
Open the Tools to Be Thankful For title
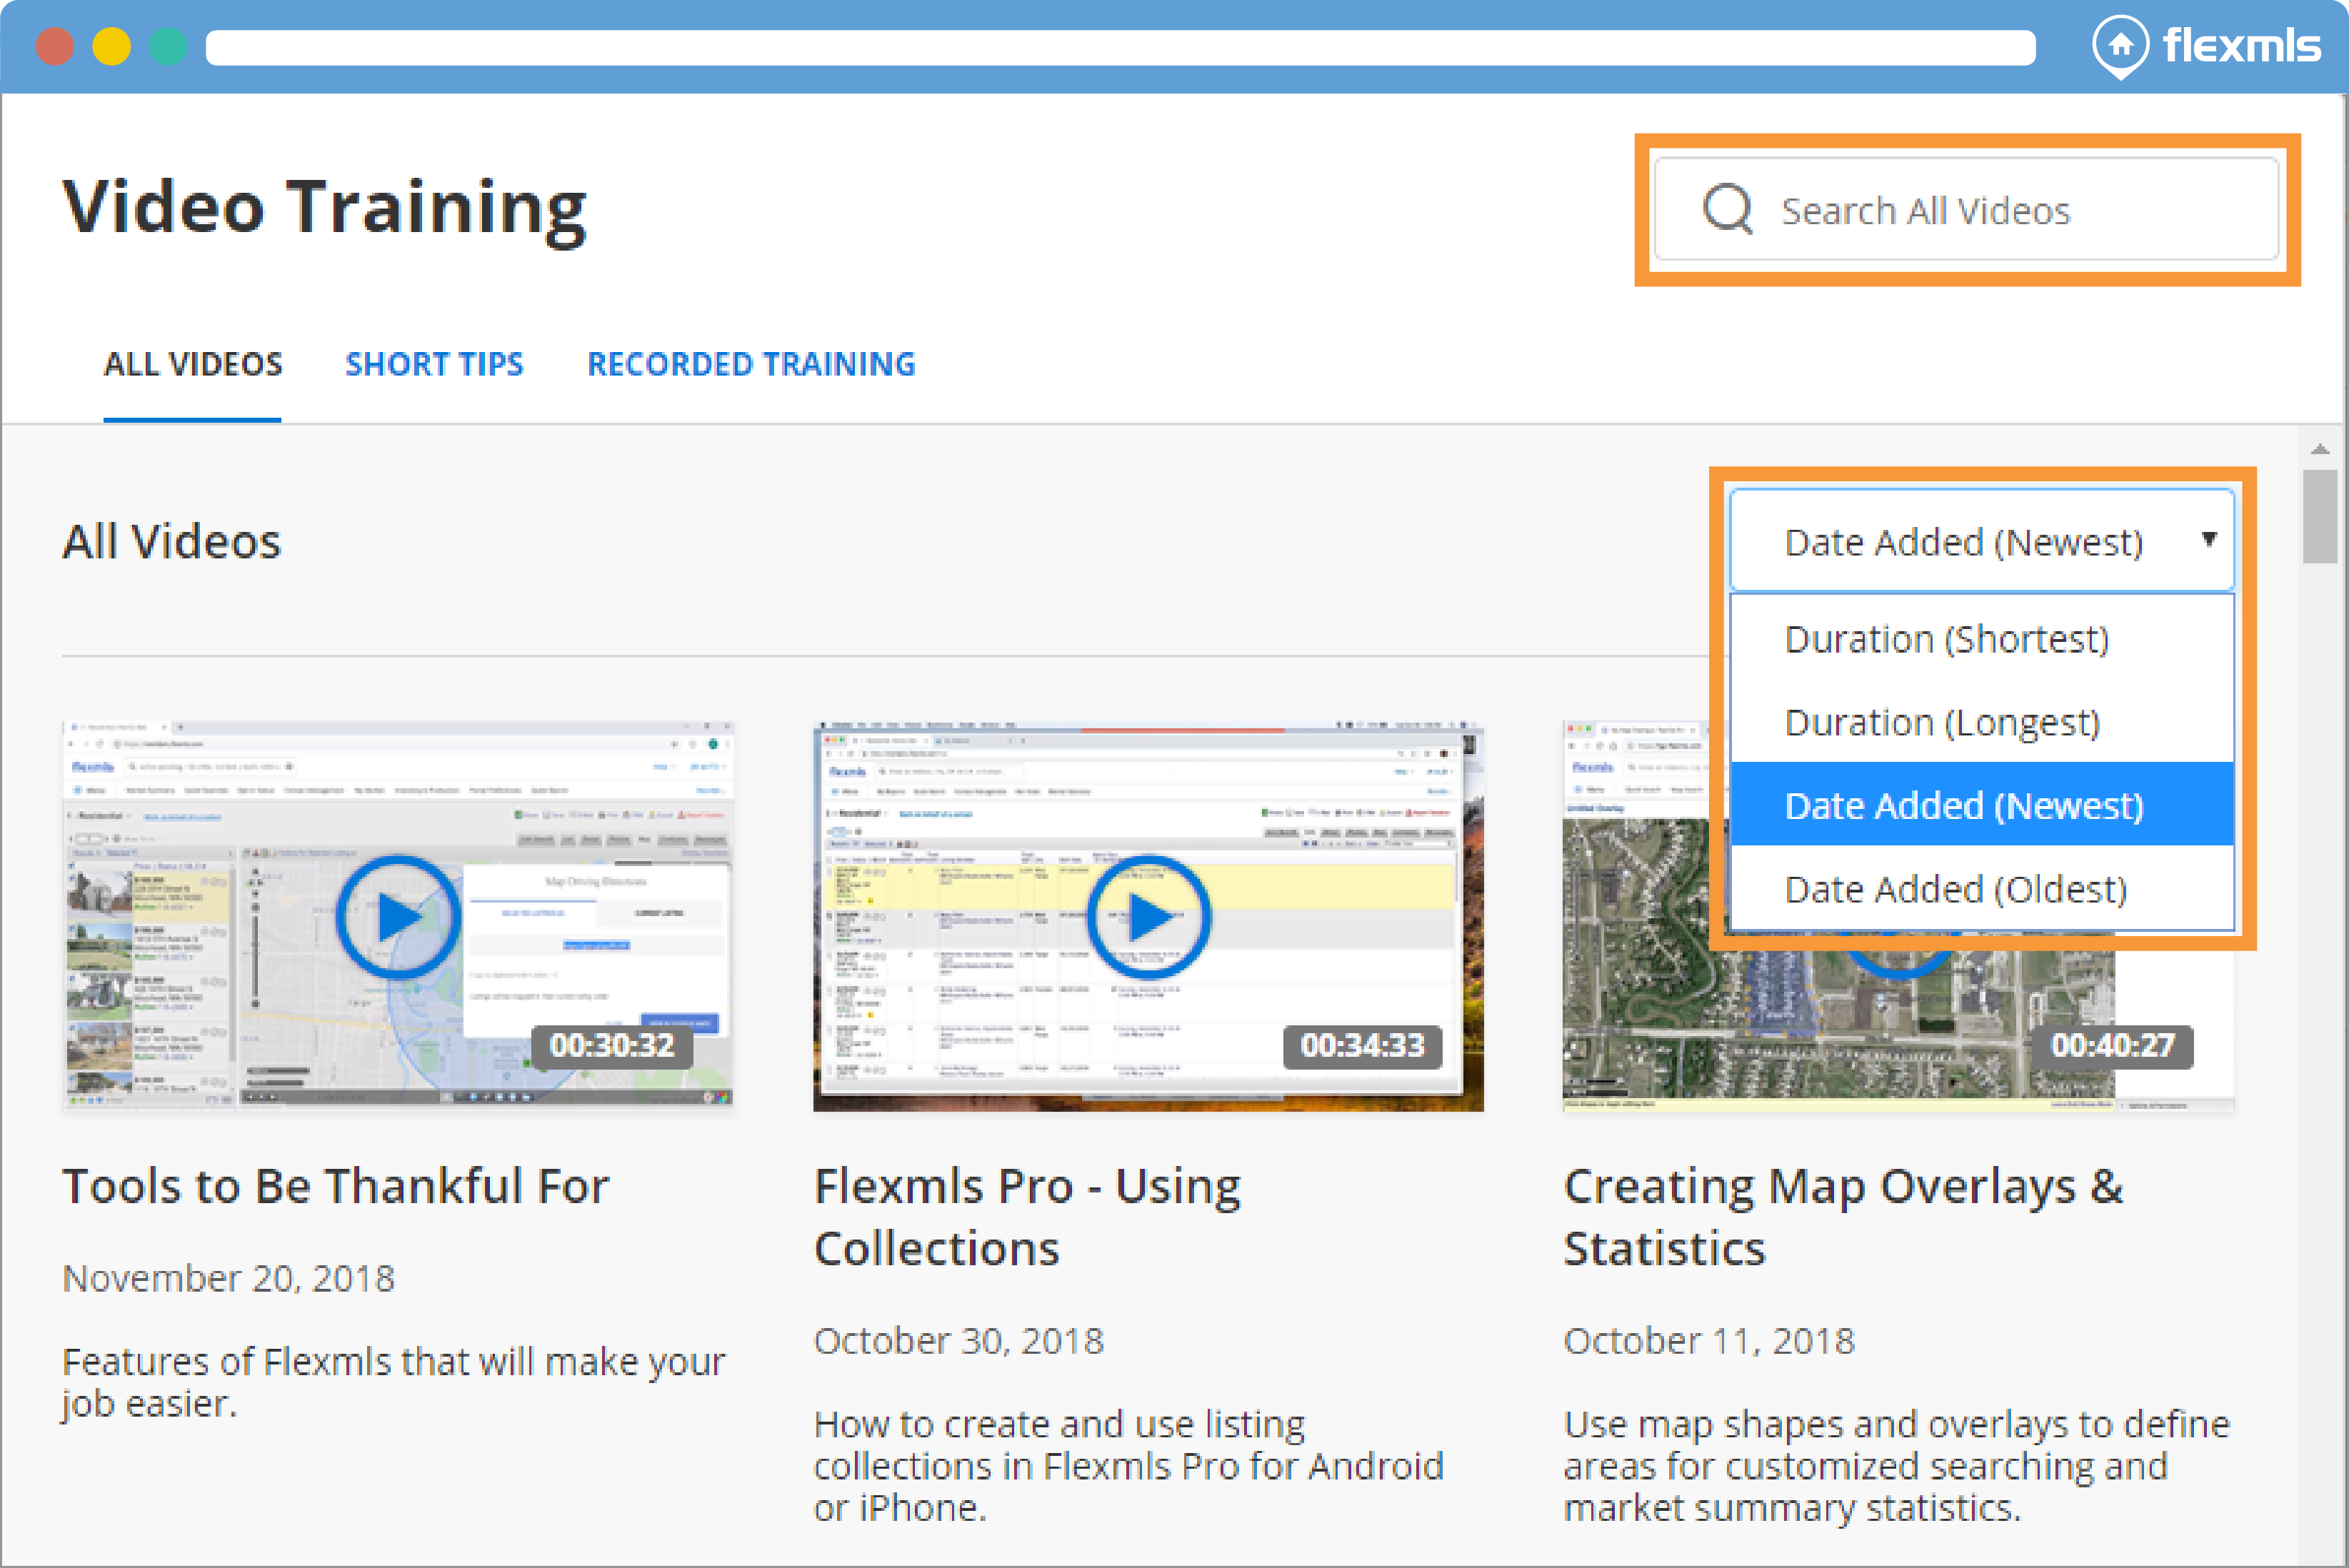(336, 1186)
